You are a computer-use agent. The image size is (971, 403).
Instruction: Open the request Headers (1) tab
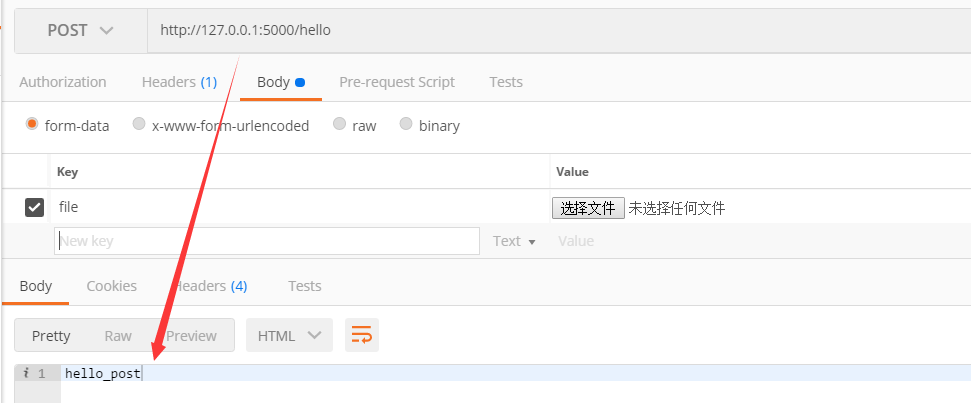[x=179, y=82]
